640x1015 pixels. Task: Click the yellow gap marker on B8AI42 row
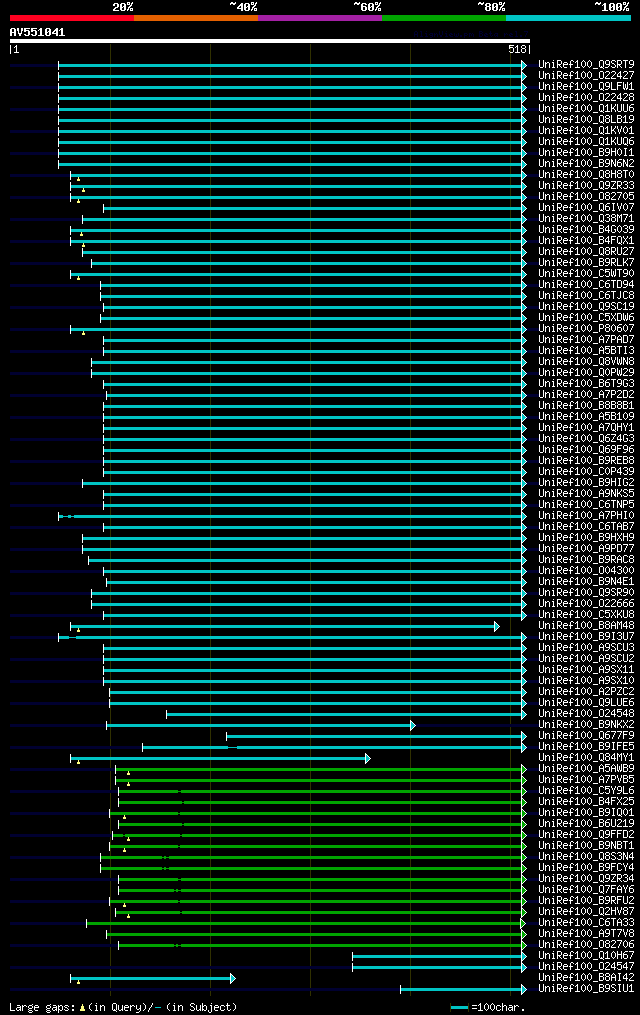[78, 983]
